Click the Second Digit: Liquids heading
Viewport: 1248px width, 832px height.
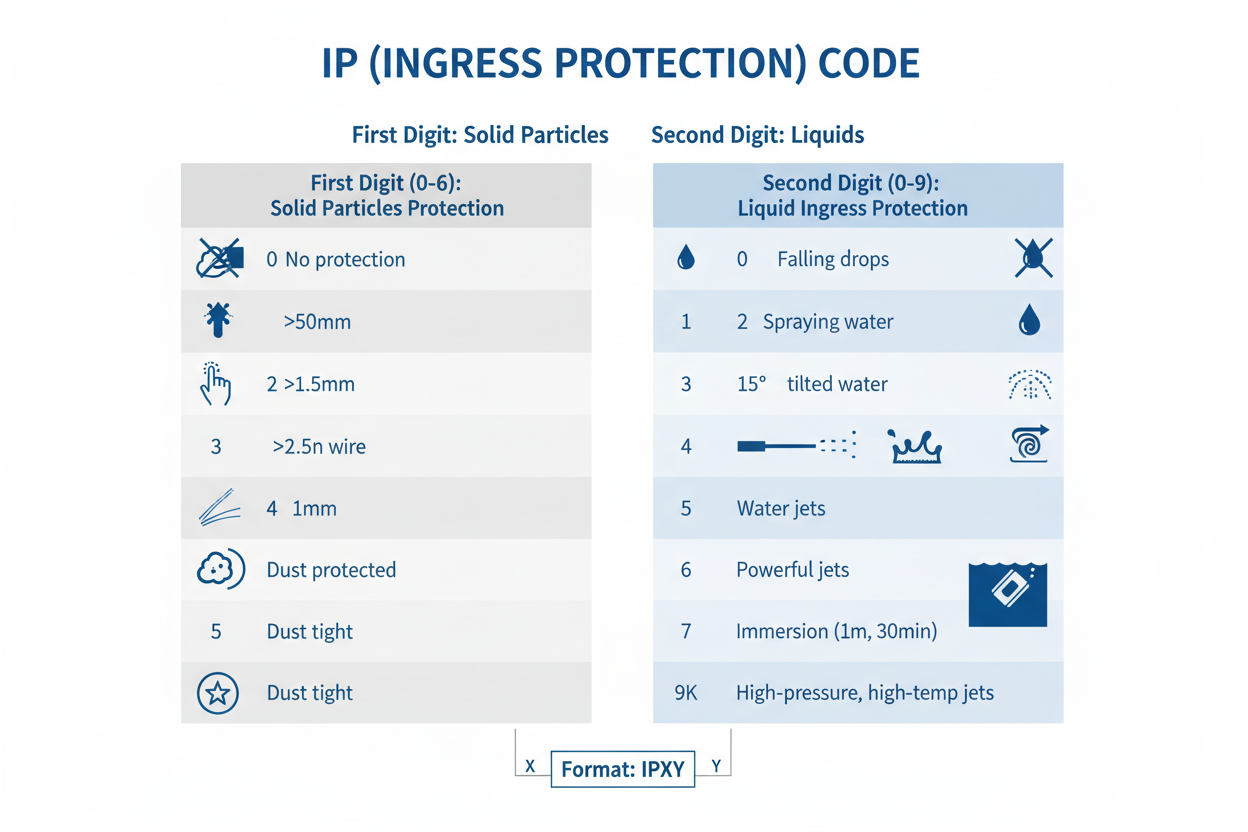758,135
